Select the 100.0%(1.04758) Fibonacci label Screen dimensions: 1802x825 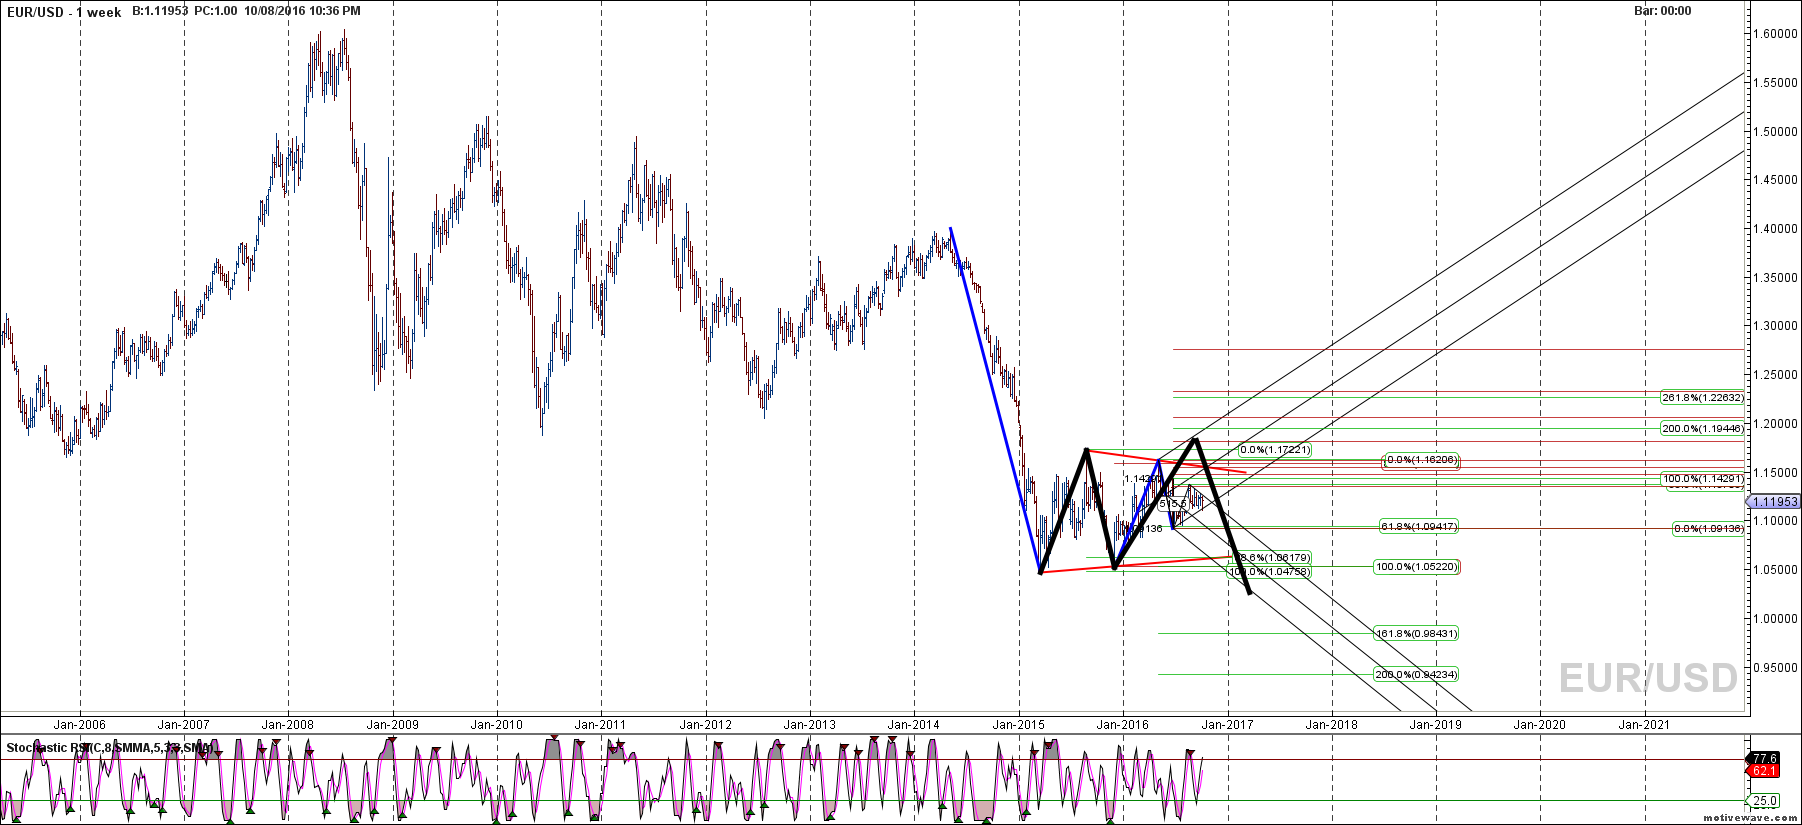[x=1269, y=572]
